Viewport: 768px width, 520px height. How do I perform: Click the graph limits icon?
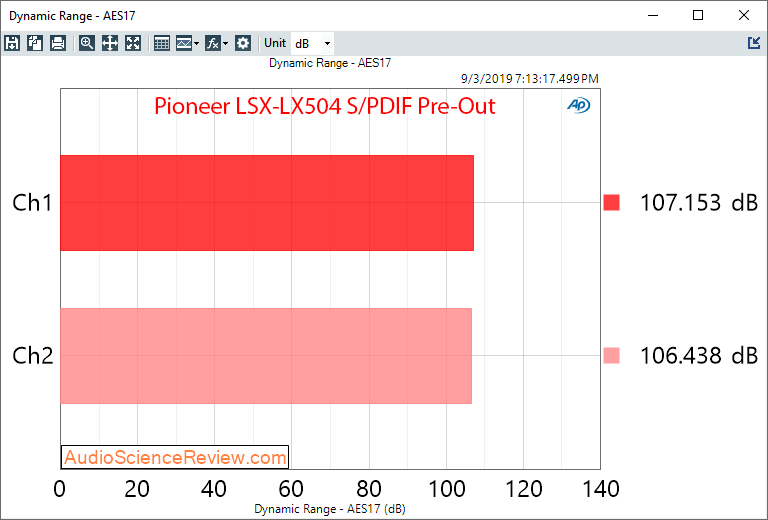(x=184, y=43)
